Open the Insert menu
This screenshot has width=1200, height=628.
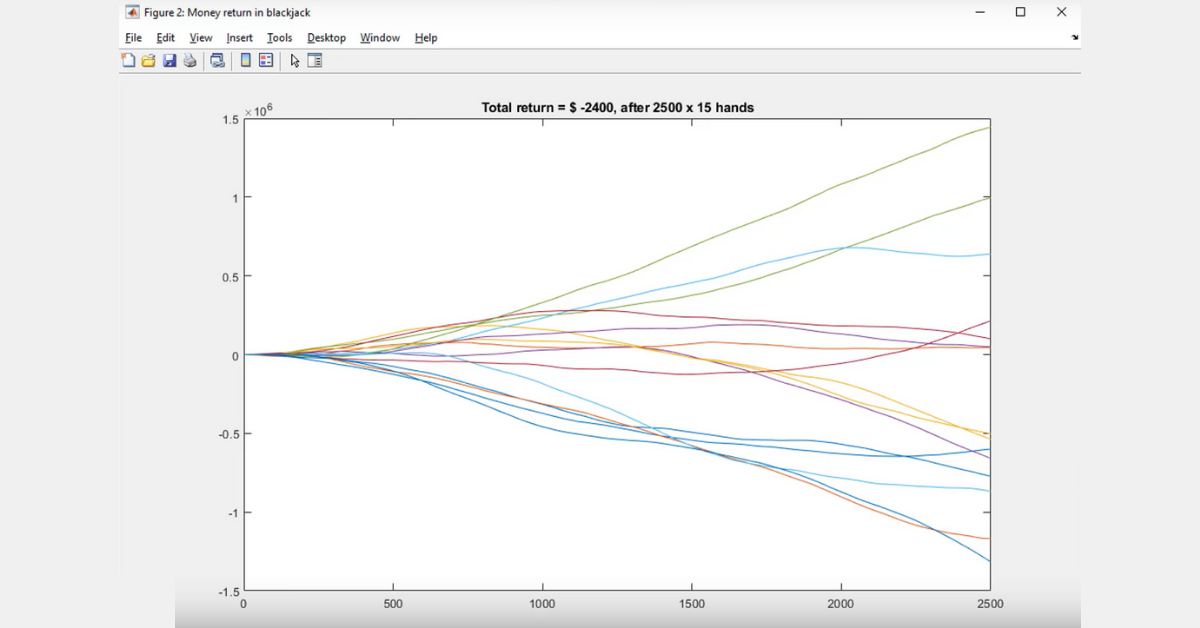pyautogui.click(x=240, y=38)
